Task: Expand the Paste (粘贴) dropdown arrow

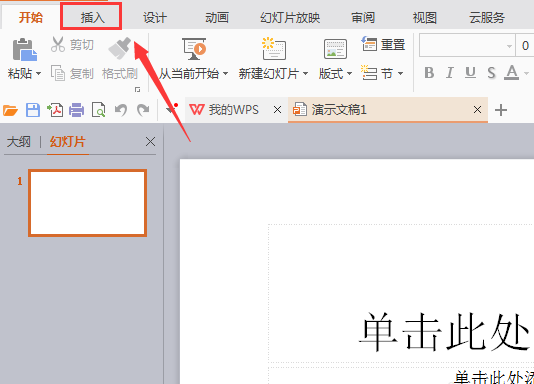Action: coord(38,74)
